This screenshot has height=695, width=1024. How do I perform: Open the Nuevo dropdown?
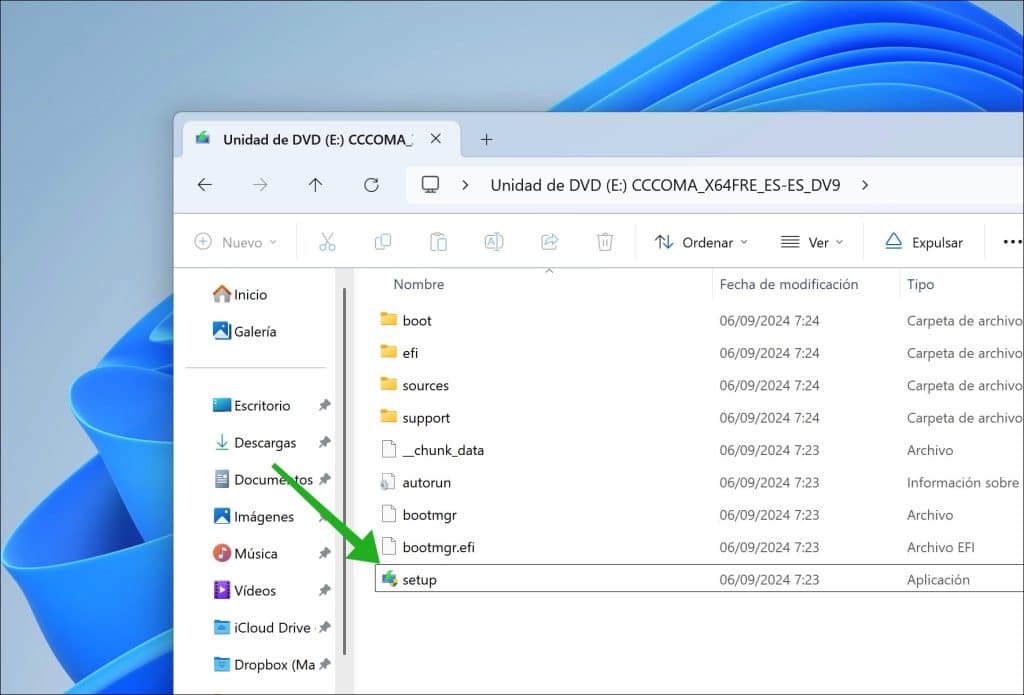pyautogui.click(x=235, y=242)
